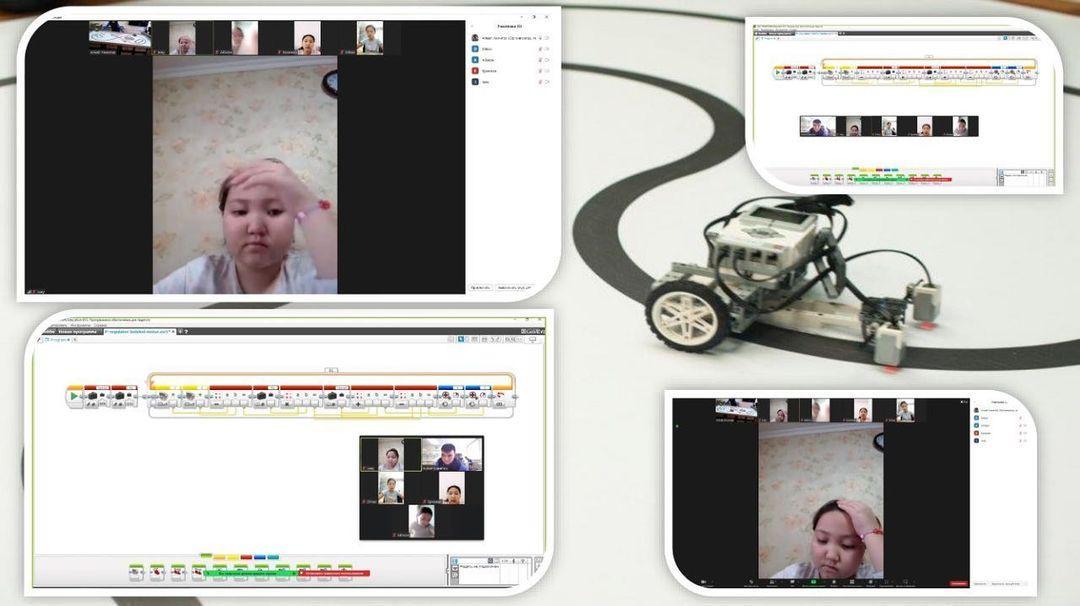This screenshot has height=606, width=1080.
Task: Select blue Advanced palette tab in large EV3
Action: [x=260, y=557]
